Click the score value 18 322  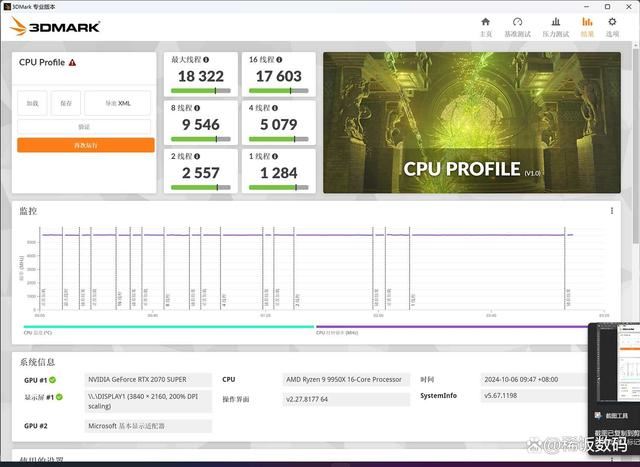click(201, 76)
